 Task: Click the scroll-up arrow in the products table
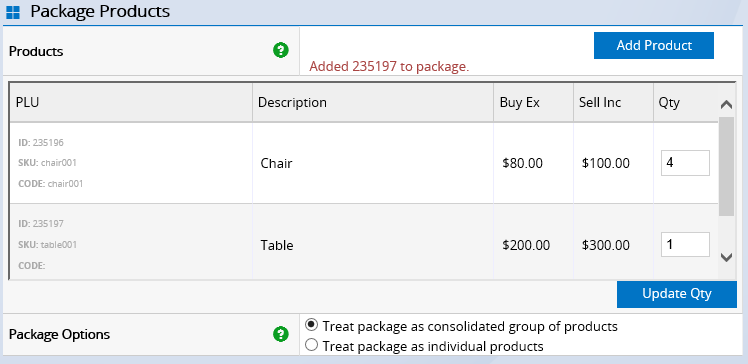click(726, 104)
